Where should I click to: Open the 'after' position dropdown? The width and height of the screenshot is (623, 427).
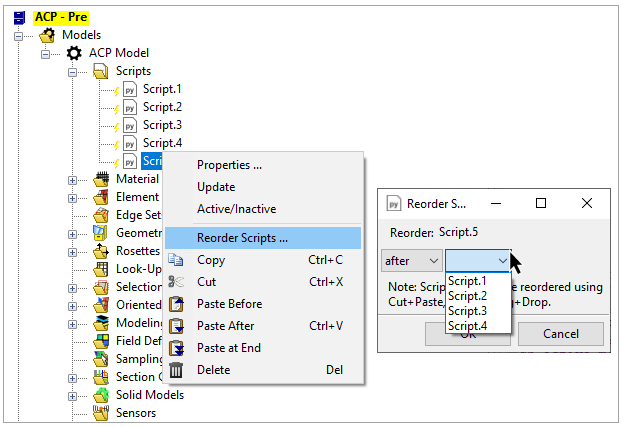(x=412, y=260)
